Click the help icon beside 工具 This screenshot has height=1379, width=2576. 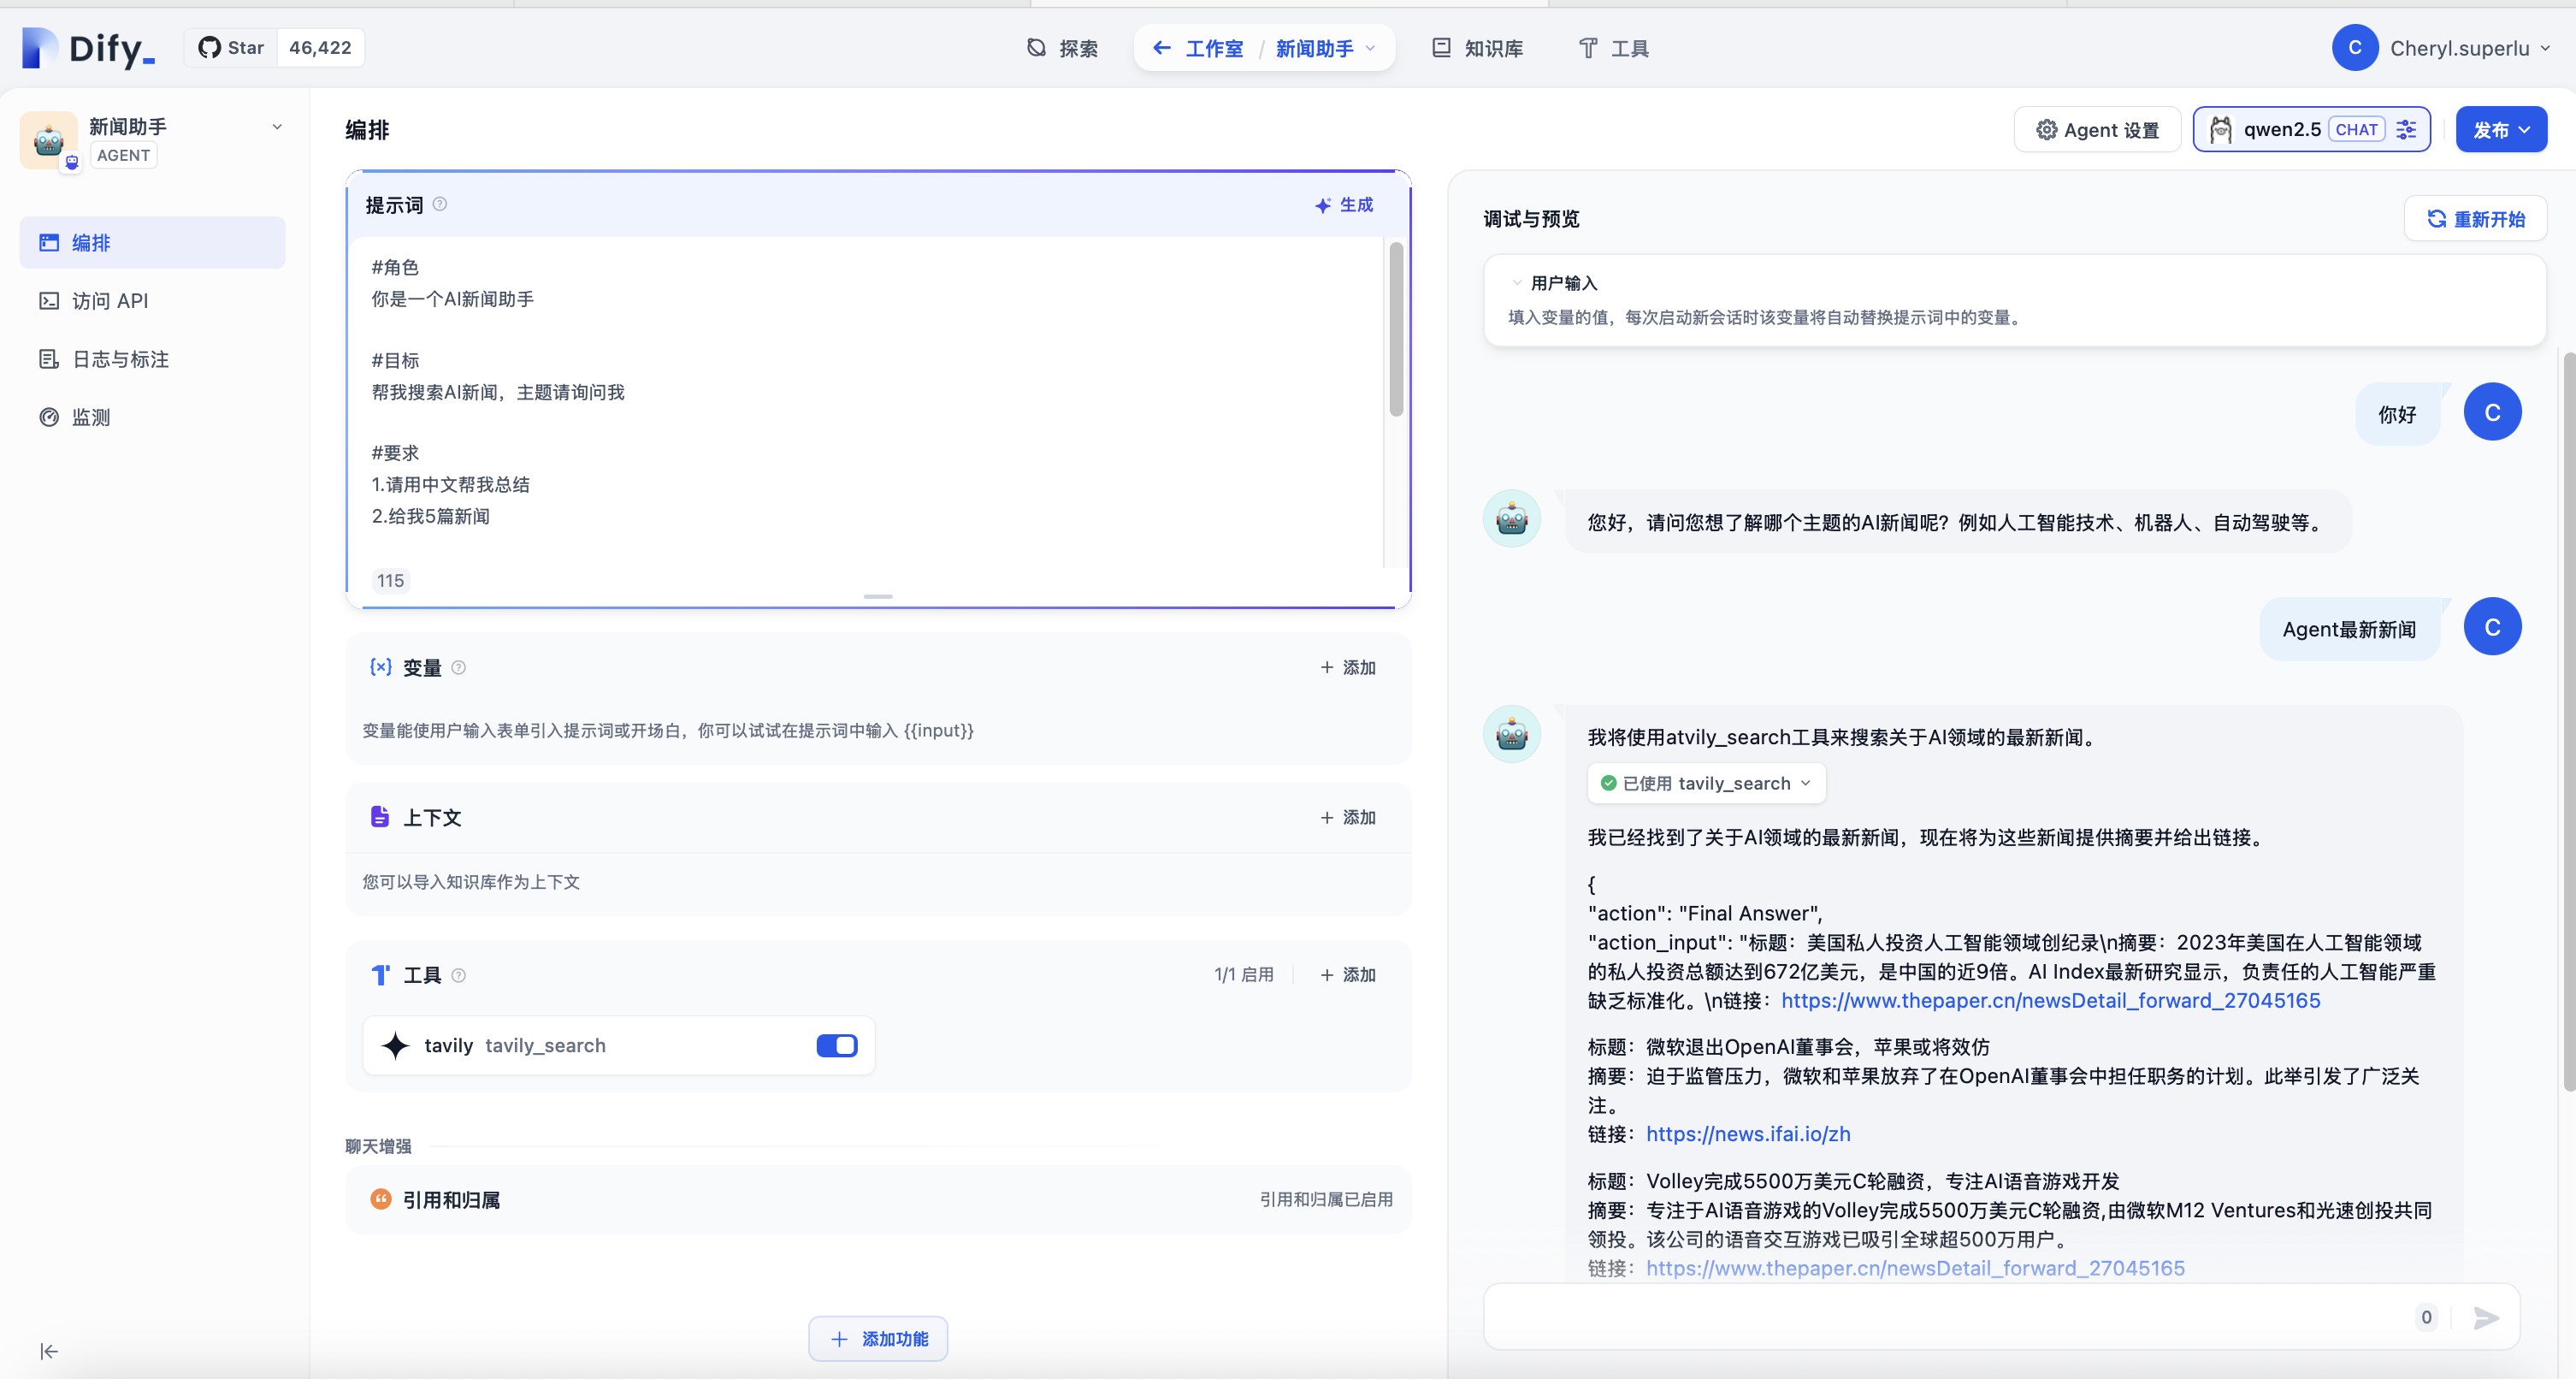tap(459, 975)
